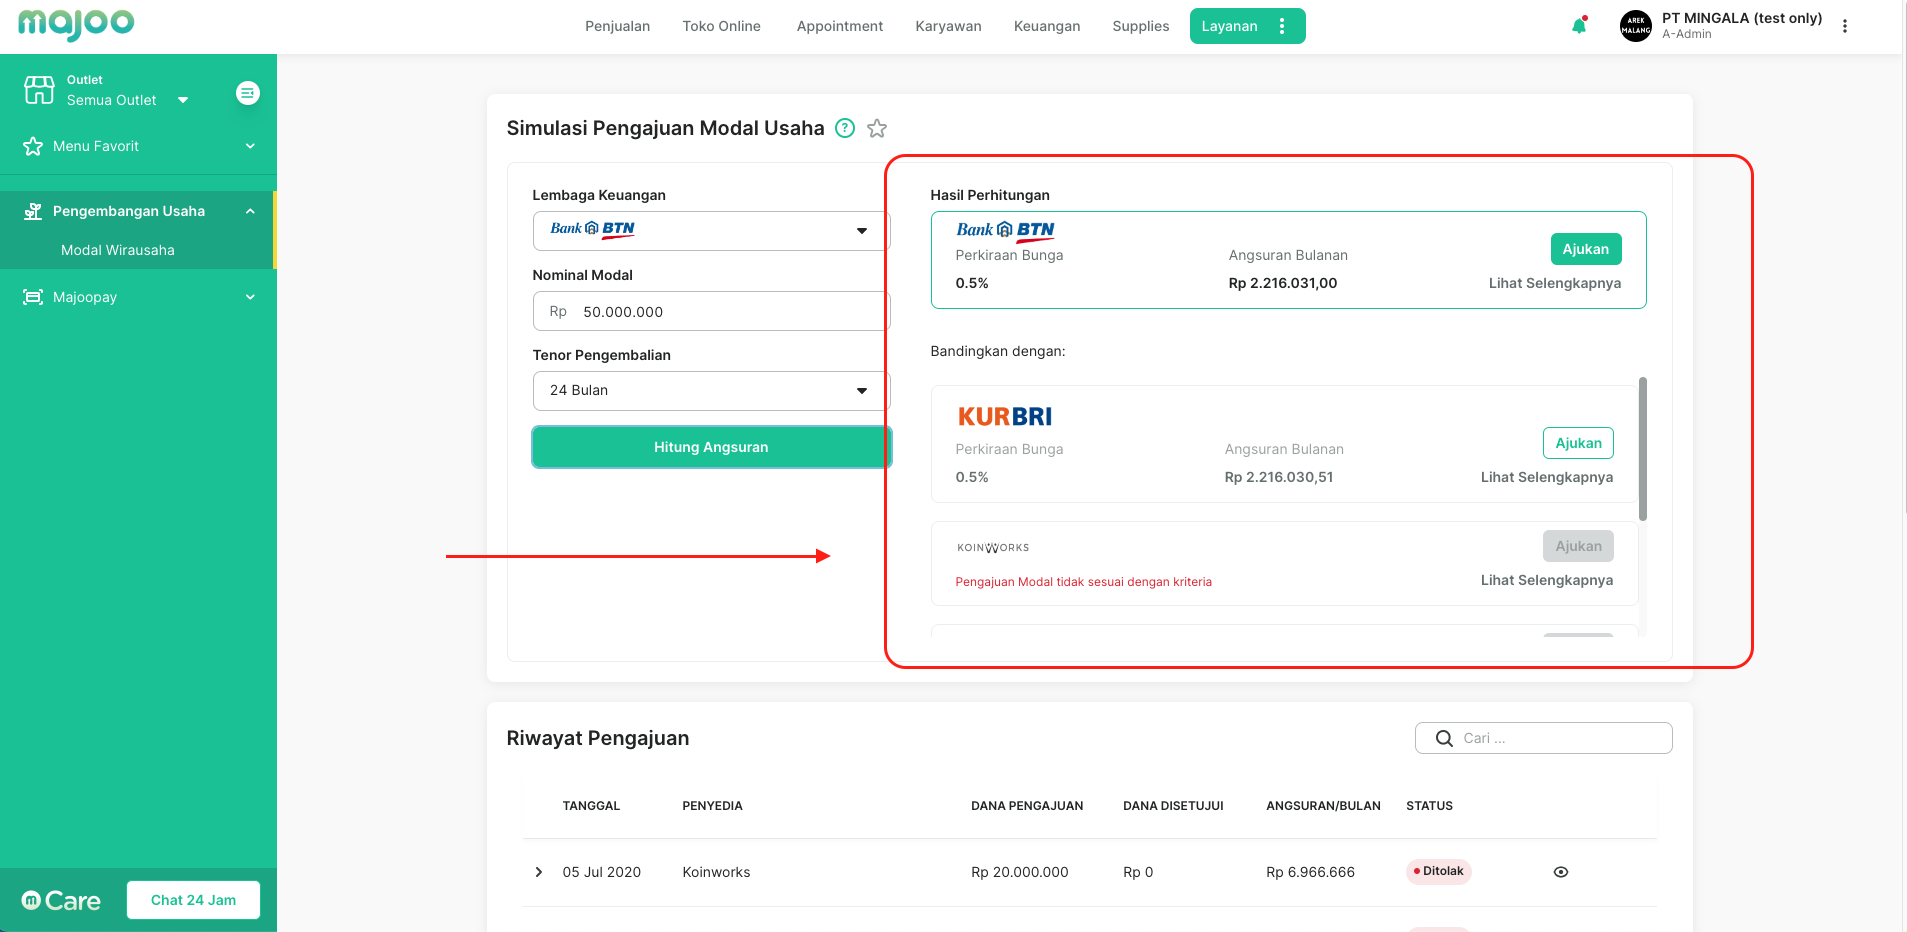Expand Menu Favorit section
The width and height of the screenshot is (1907, 932).
tap(250, 146)
